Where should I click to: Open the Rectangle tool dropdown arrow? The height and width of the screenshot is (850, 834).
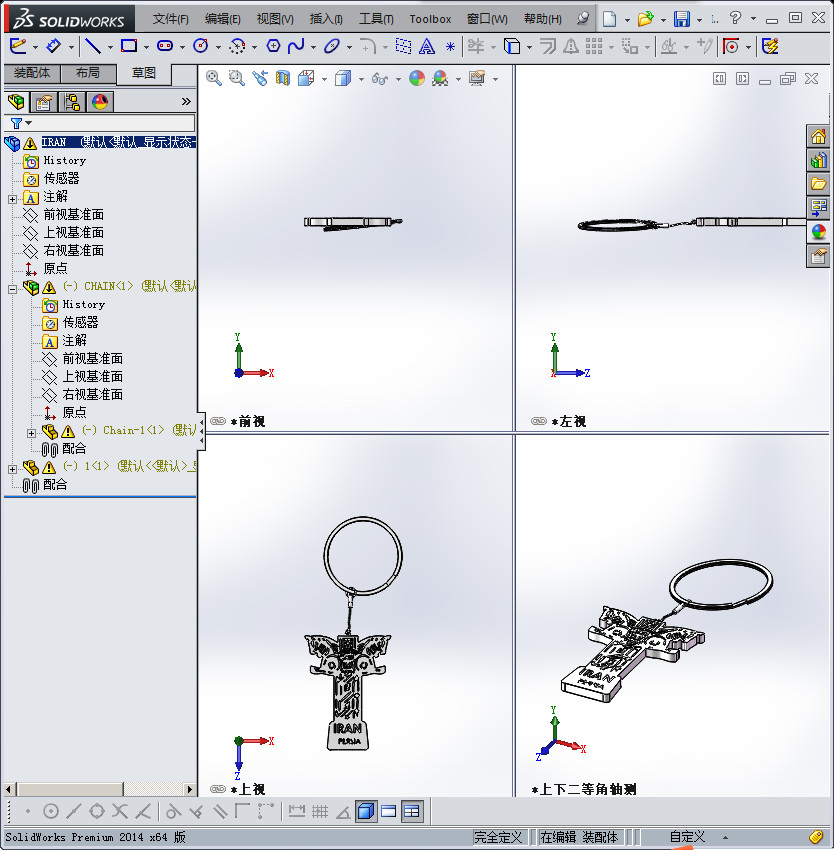point(146,47)
